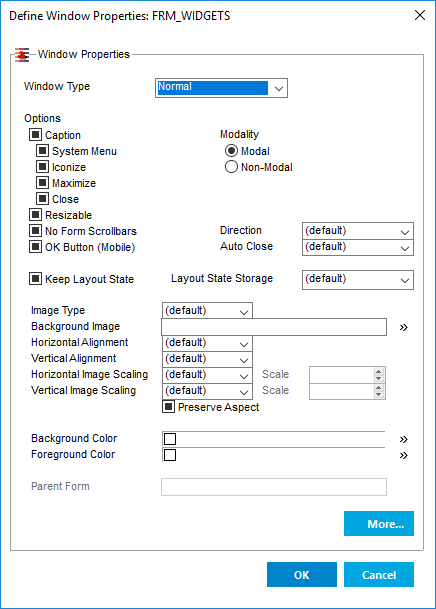
Task: Toggle Keep Layout State checkbox
Action: (x=35, y=278)
